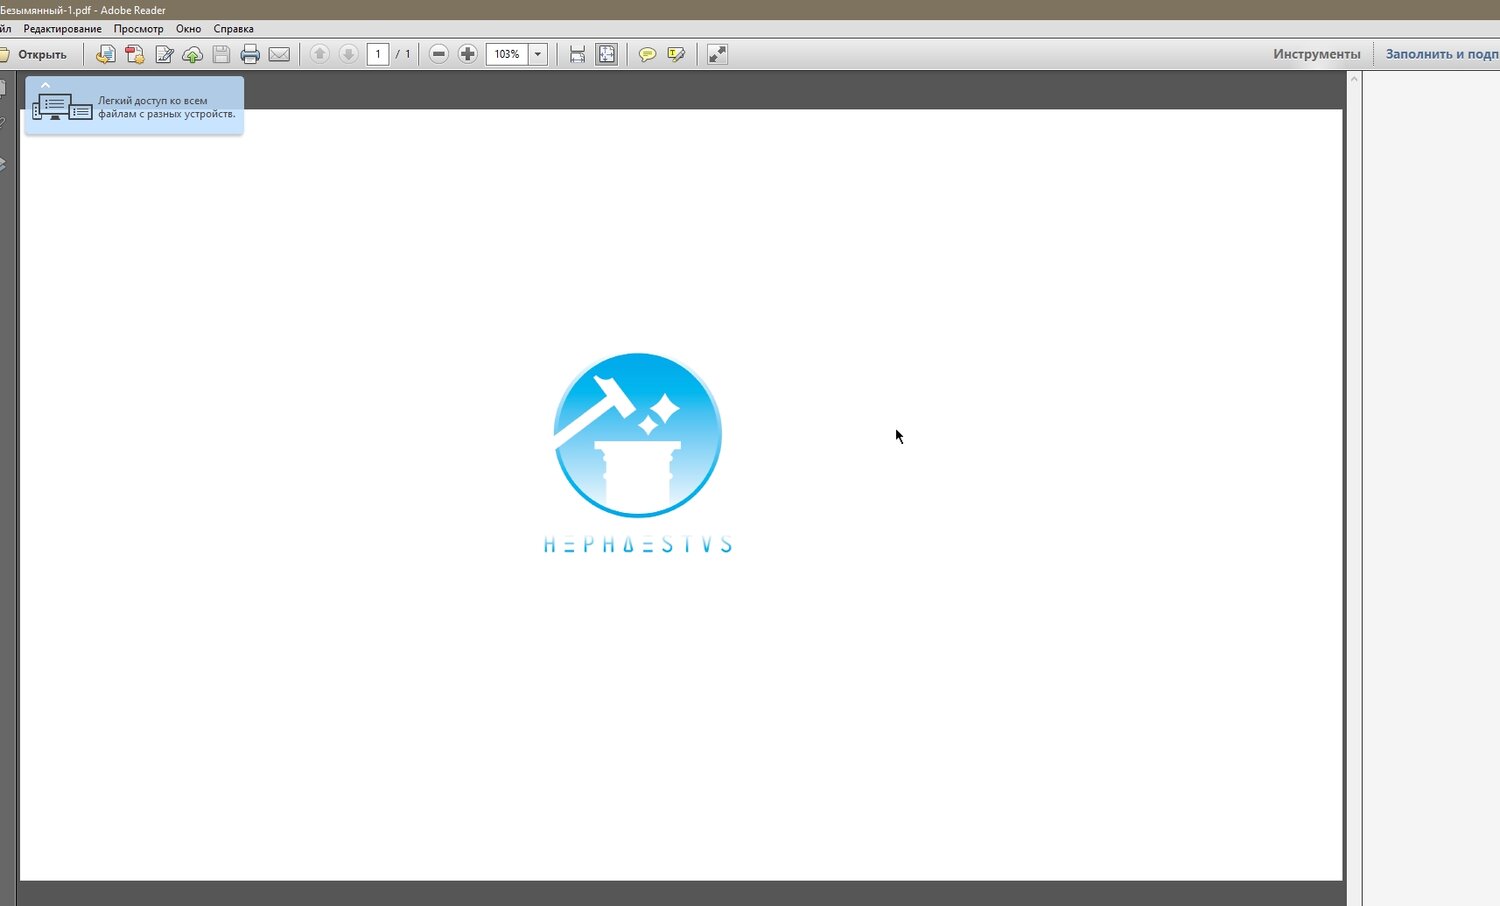This screenshot has height=906, width=1500.
Task: Zoom out with the minus button
Action: (x=438, y=54)
